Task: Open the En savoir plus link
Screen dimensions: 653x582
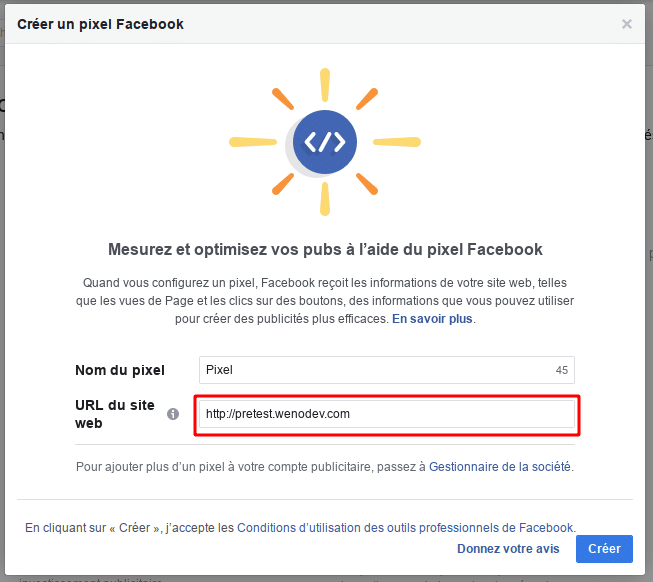Action: [x=432, y=318]
